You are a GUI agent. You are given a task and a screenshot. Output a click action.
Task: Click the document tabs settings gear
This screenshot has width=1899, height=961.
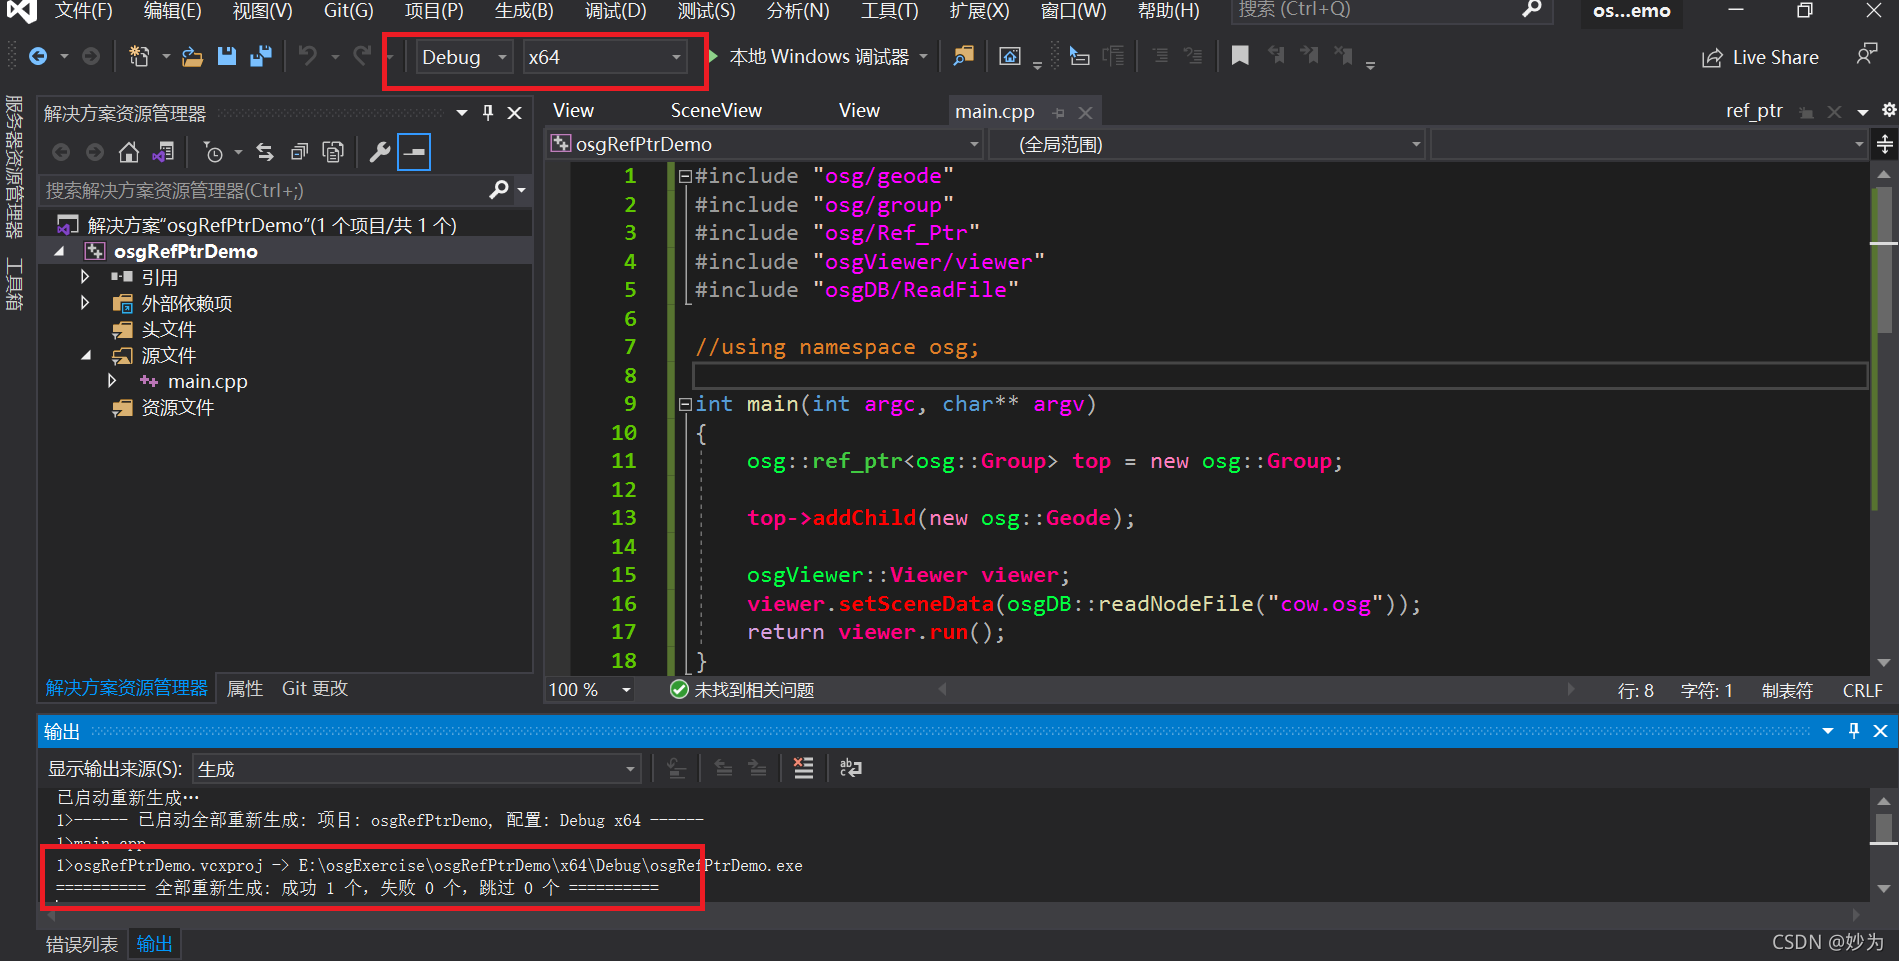point(1889,110)
